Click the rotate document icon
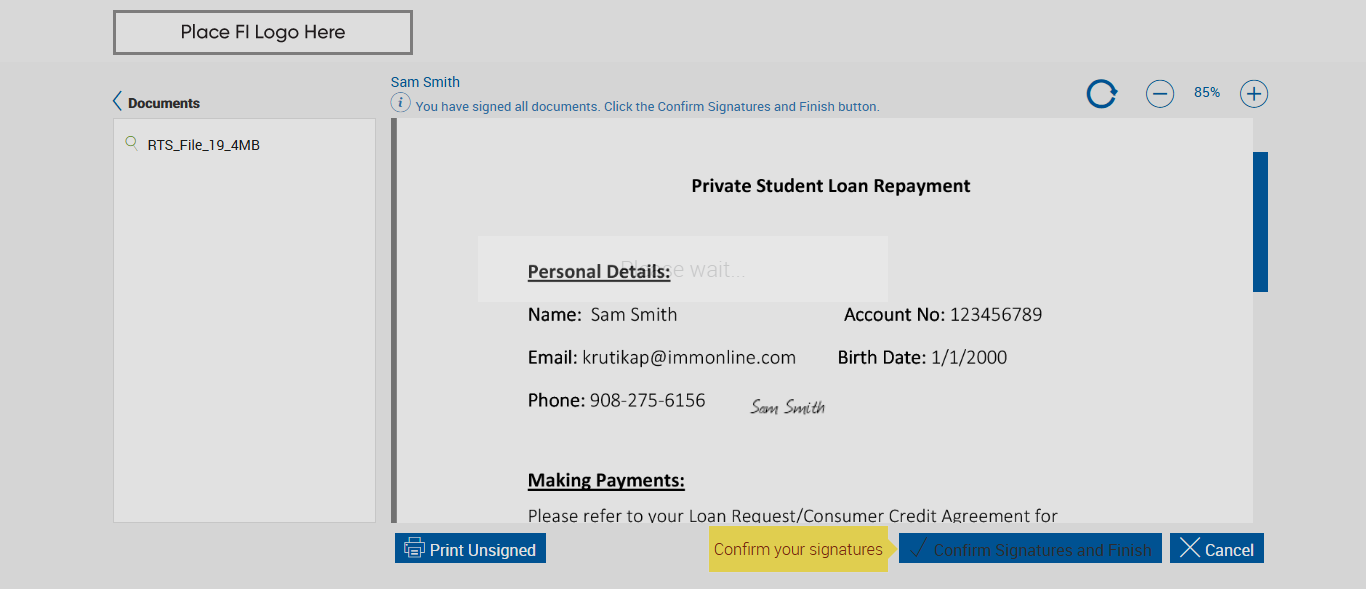The width and height of the screenshot is (1366, 589). click(1102, 94)
